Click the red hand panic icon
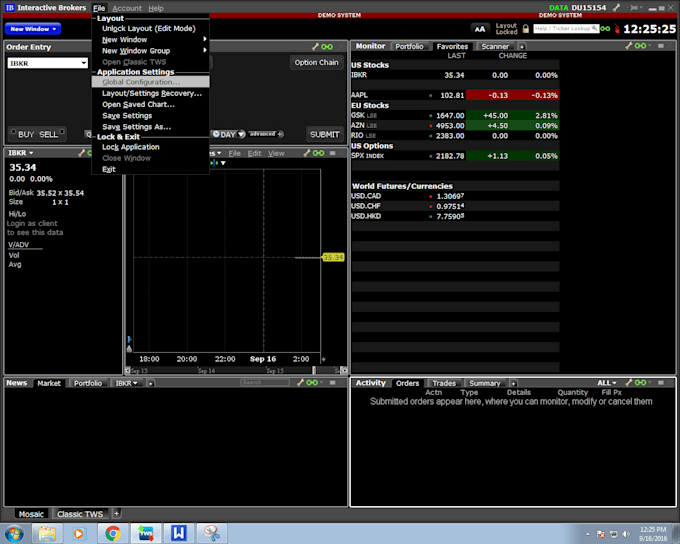Screen dimensions: 680x544 [617, 29]
